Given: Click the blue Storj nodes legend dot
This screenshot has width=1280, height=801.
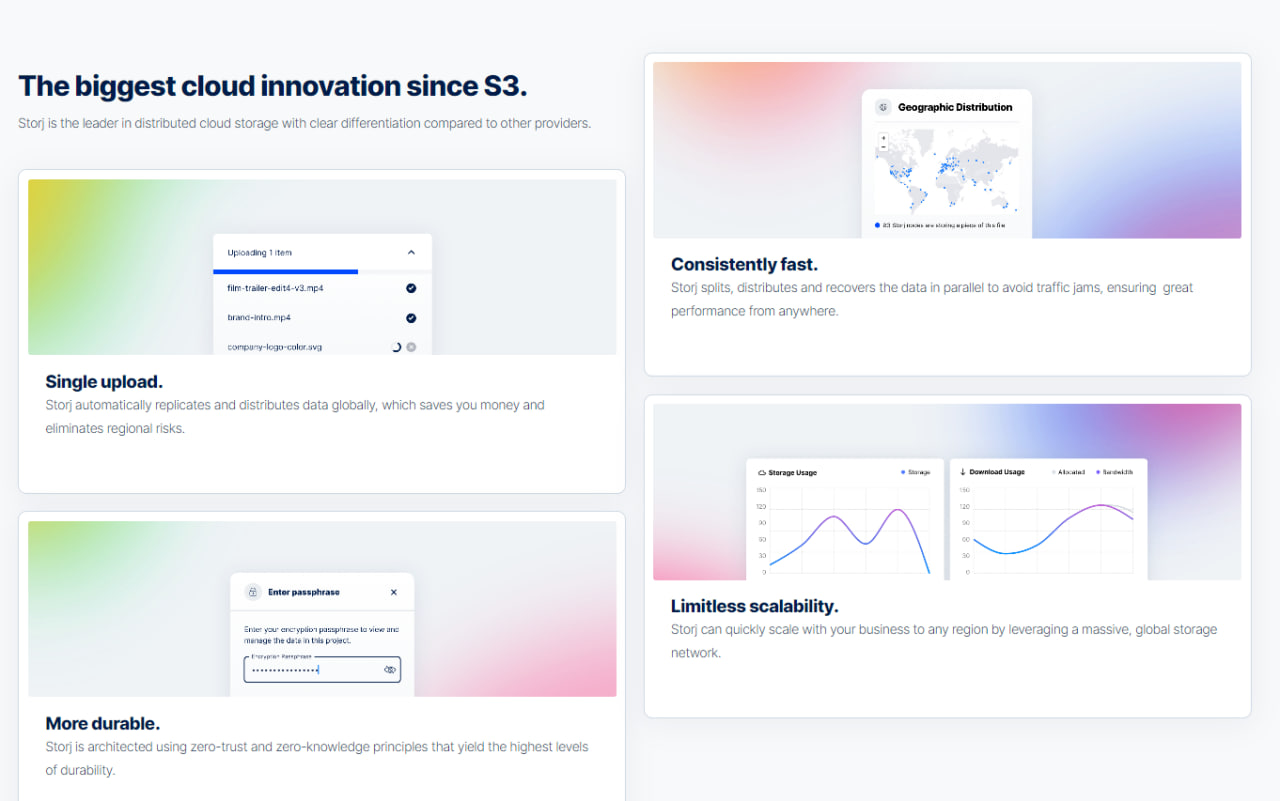Looking at the screenshot, I should pos(877,225).
